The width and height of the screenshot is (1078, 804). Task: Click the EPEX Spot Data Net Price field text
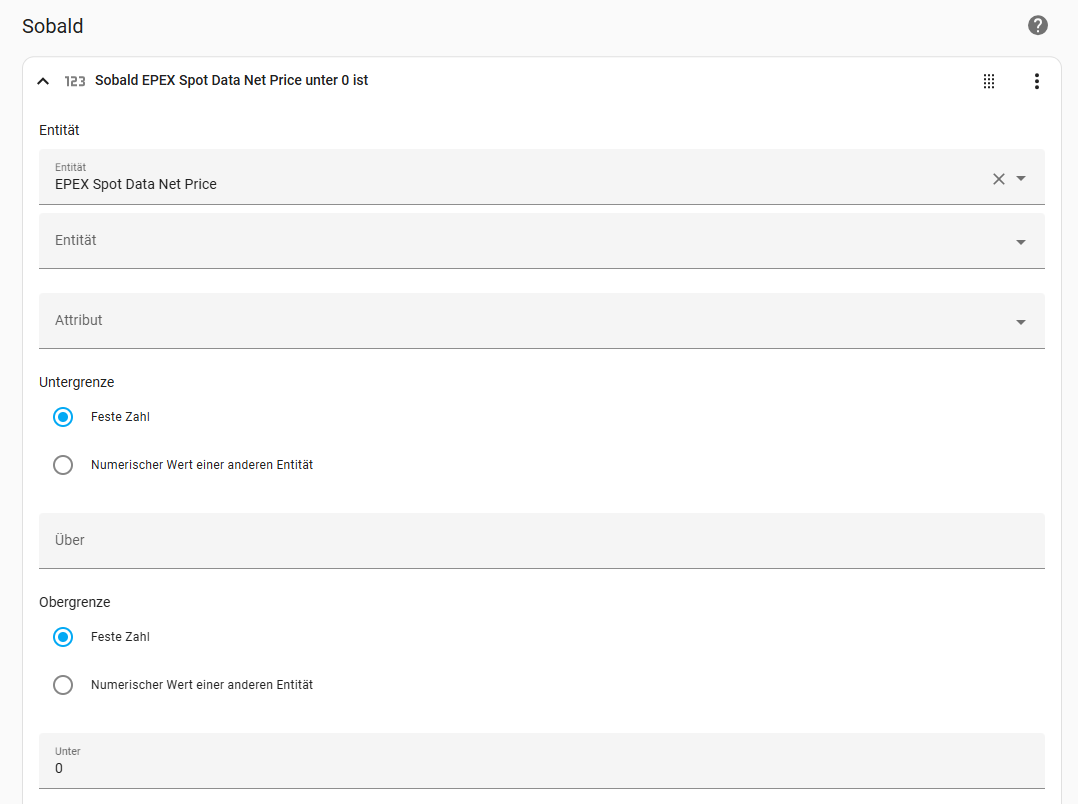point(136,184)
